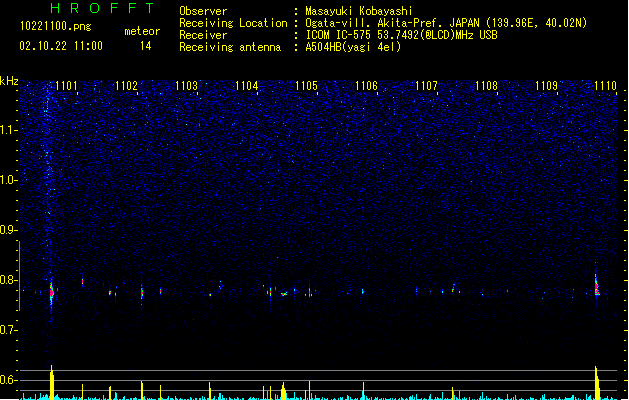Click the meteor count value 14

click(145, 46)
